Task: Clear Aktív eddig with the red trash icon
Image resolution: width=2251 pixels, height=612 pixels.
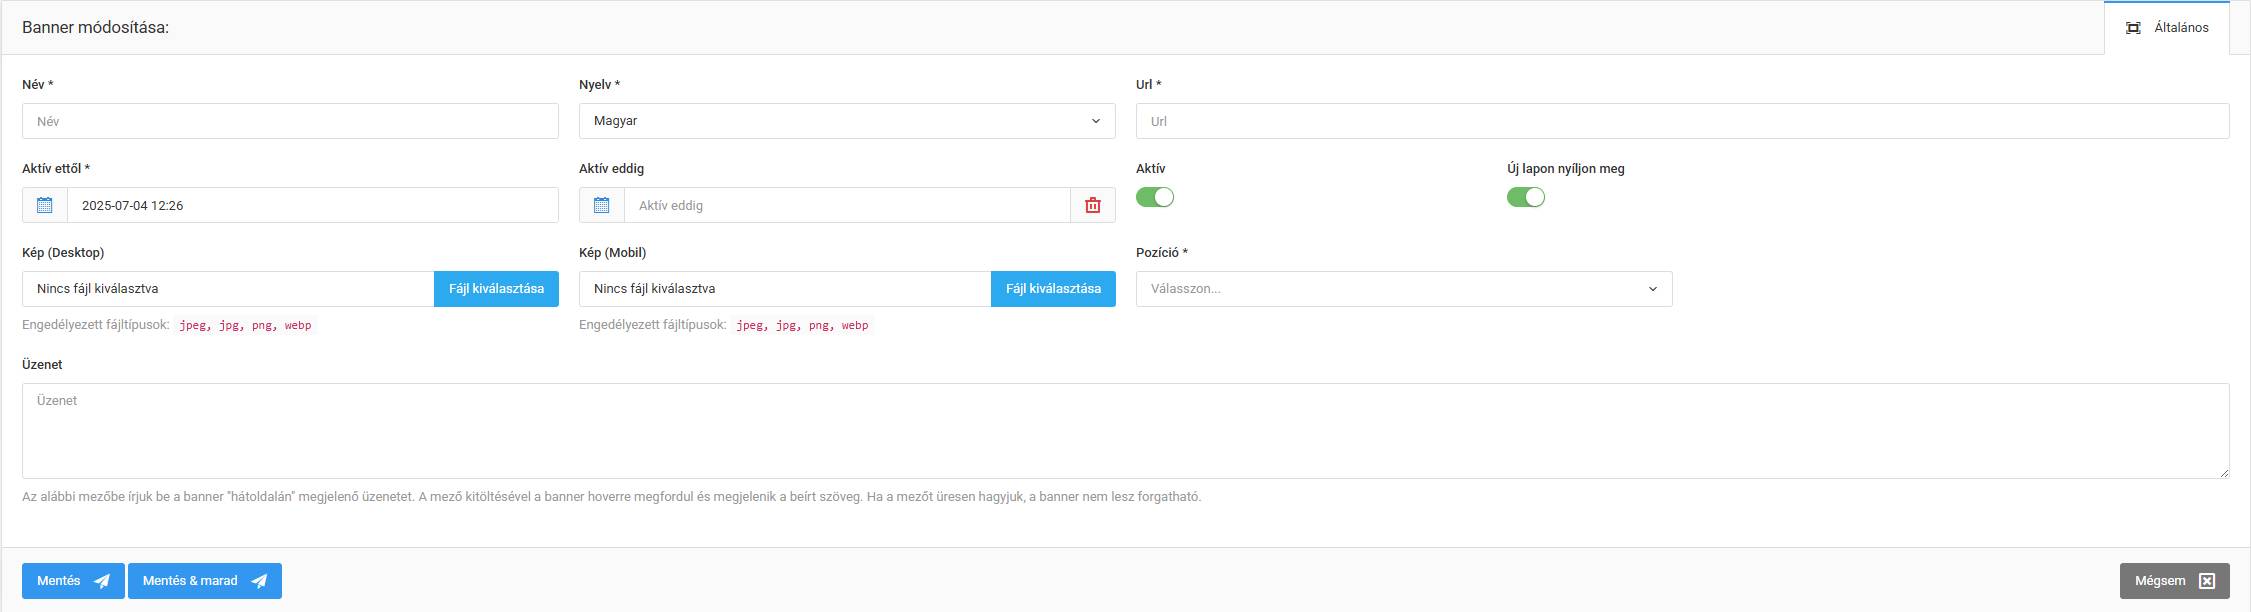Action: pyautogui.click(x=1093, y=205)
